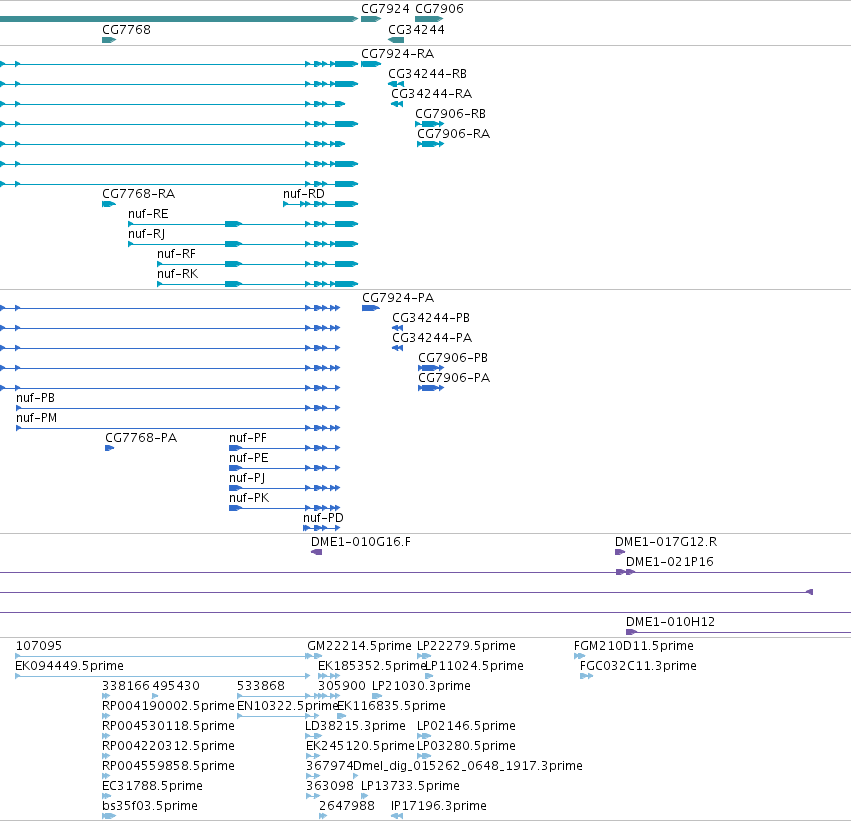
Task: Open the nuf-RJ transcript label
Action: pyautogui.click(x=147, y=234)
